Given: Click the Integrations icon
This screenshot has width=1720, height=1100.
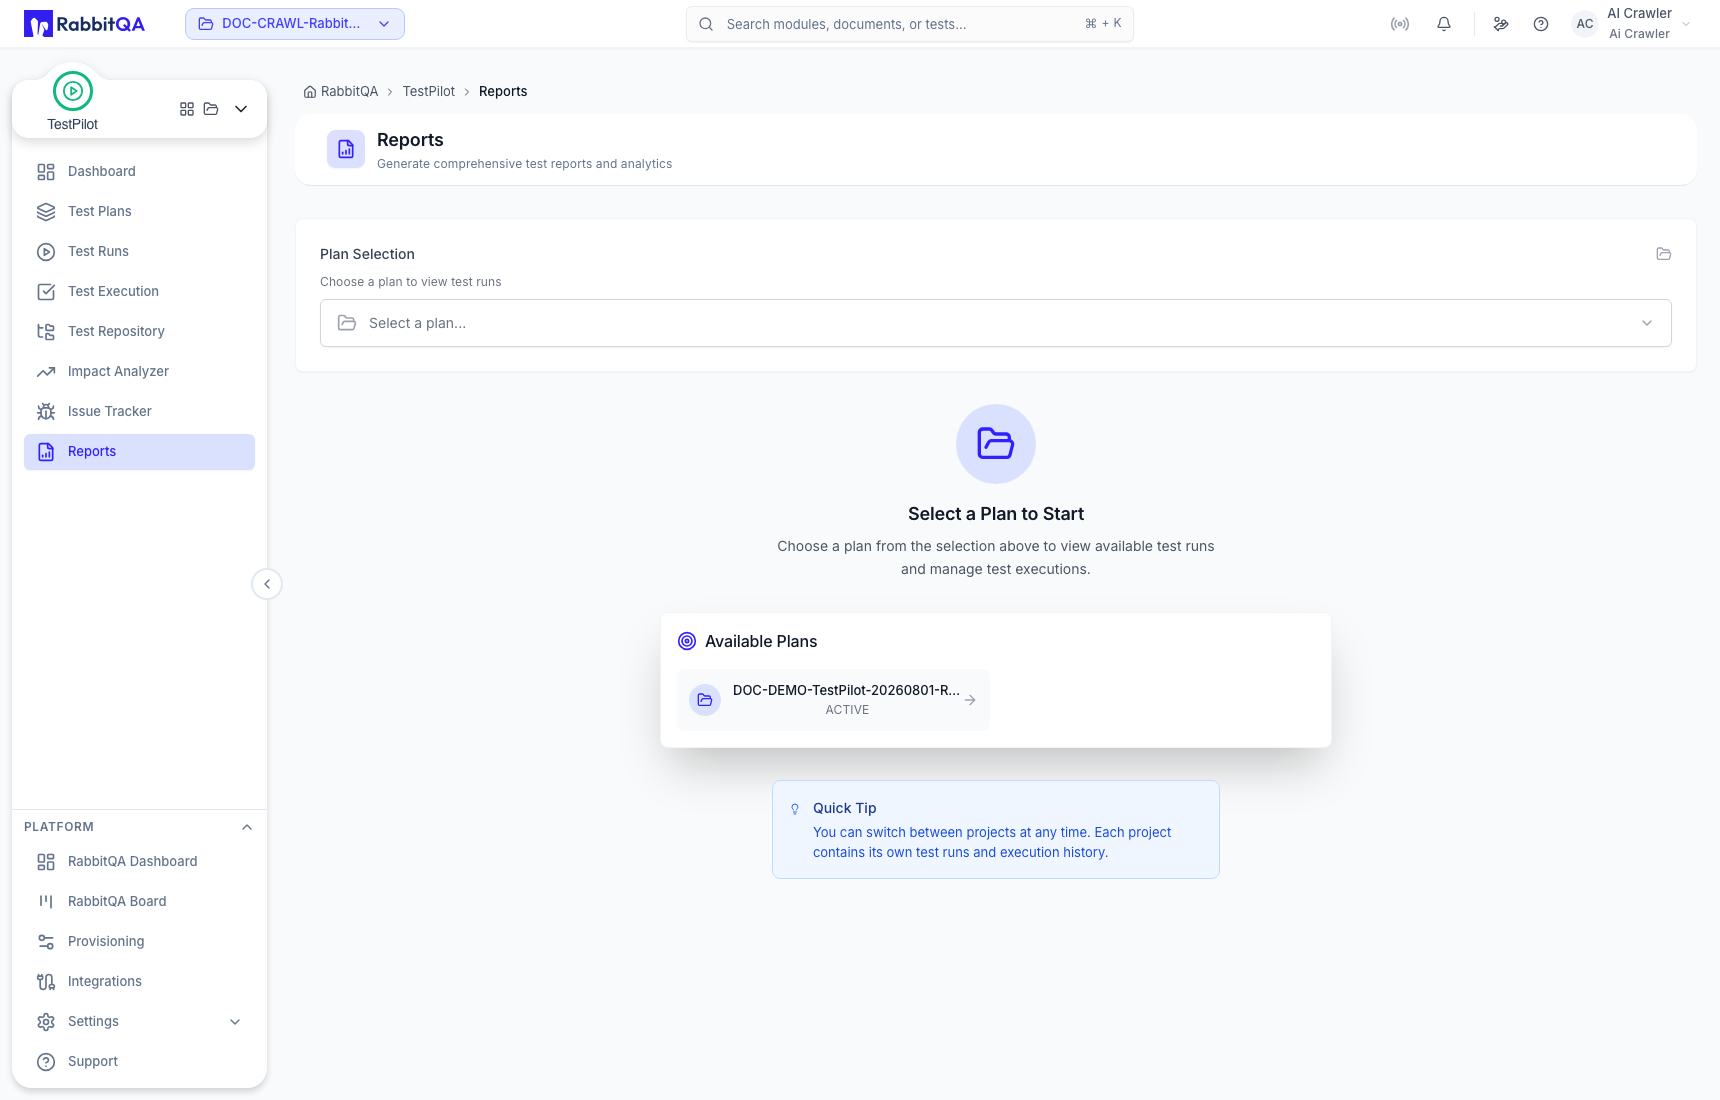Looking at the screenshot, I should pyautogui.click(x=46, y=982).
